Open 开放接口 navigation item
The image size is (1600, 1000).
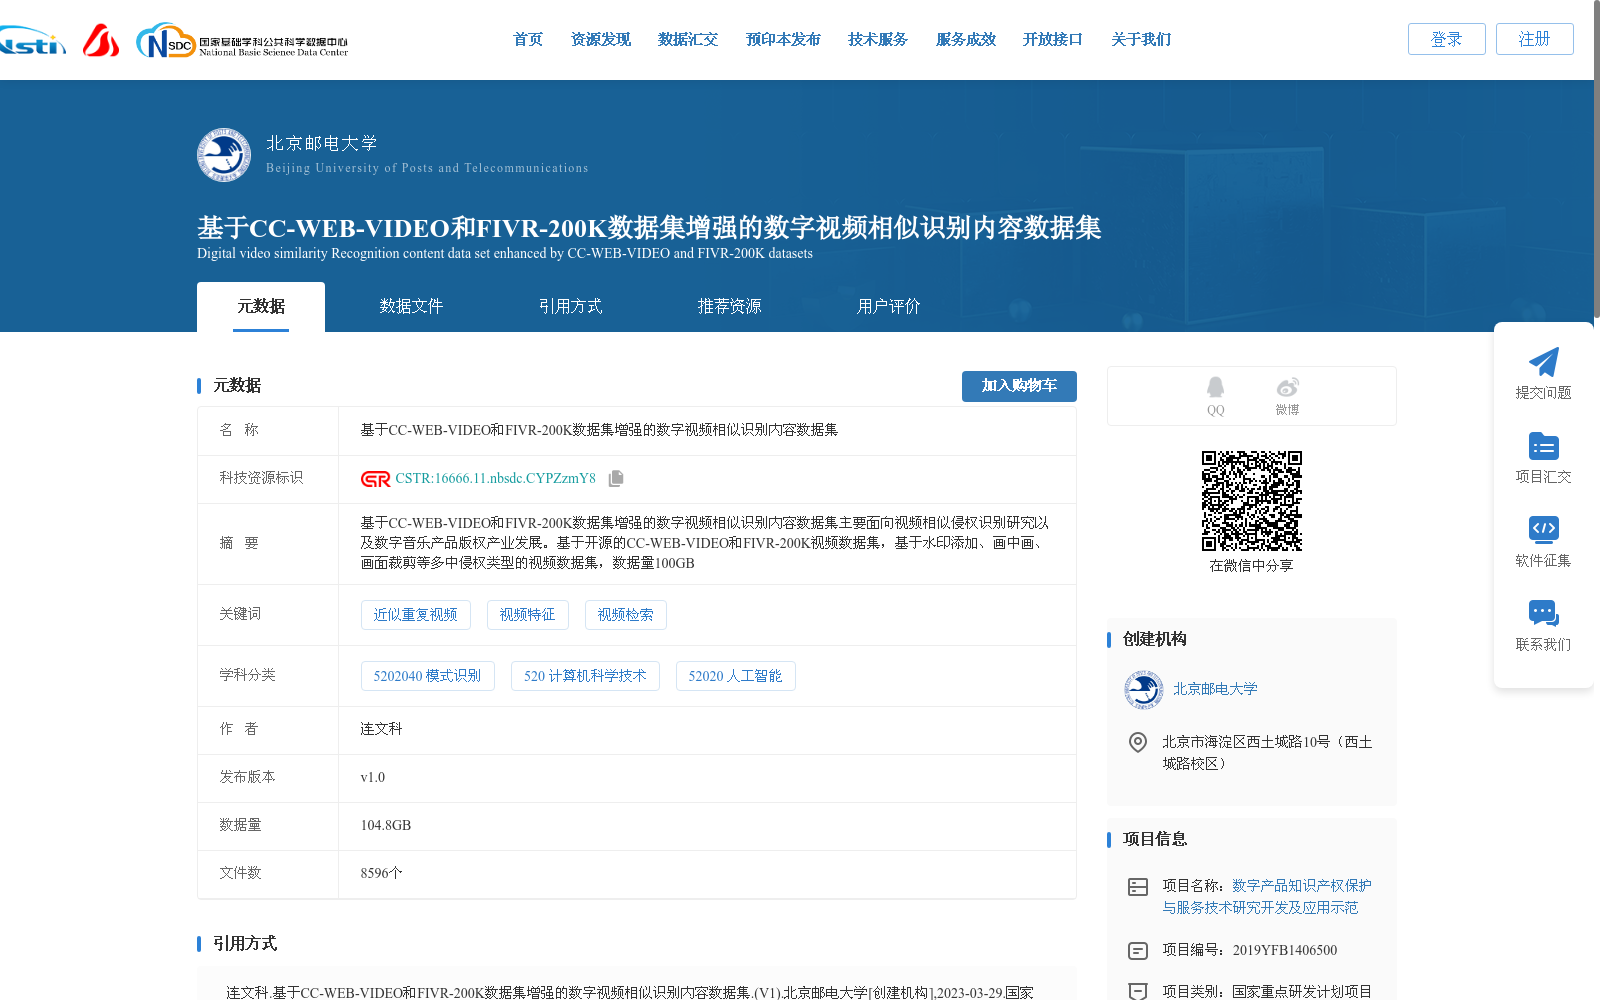click(1053, 40)
